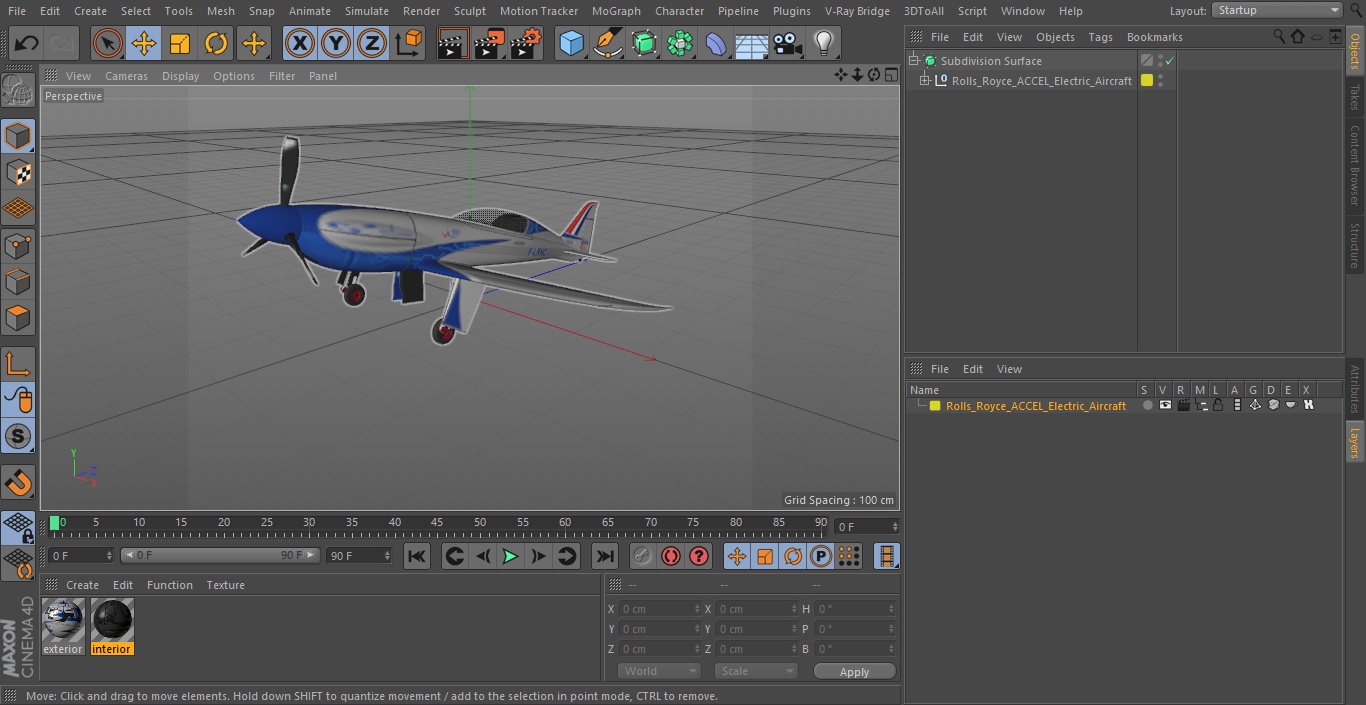Screen dimensions: 1366x705
Task: Click Render View clapper icon
Action: coord(453,43)
